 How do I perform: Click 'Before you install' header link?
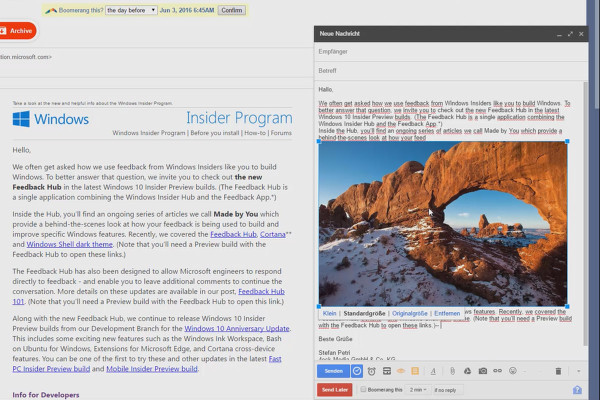(x=215, y=133)
